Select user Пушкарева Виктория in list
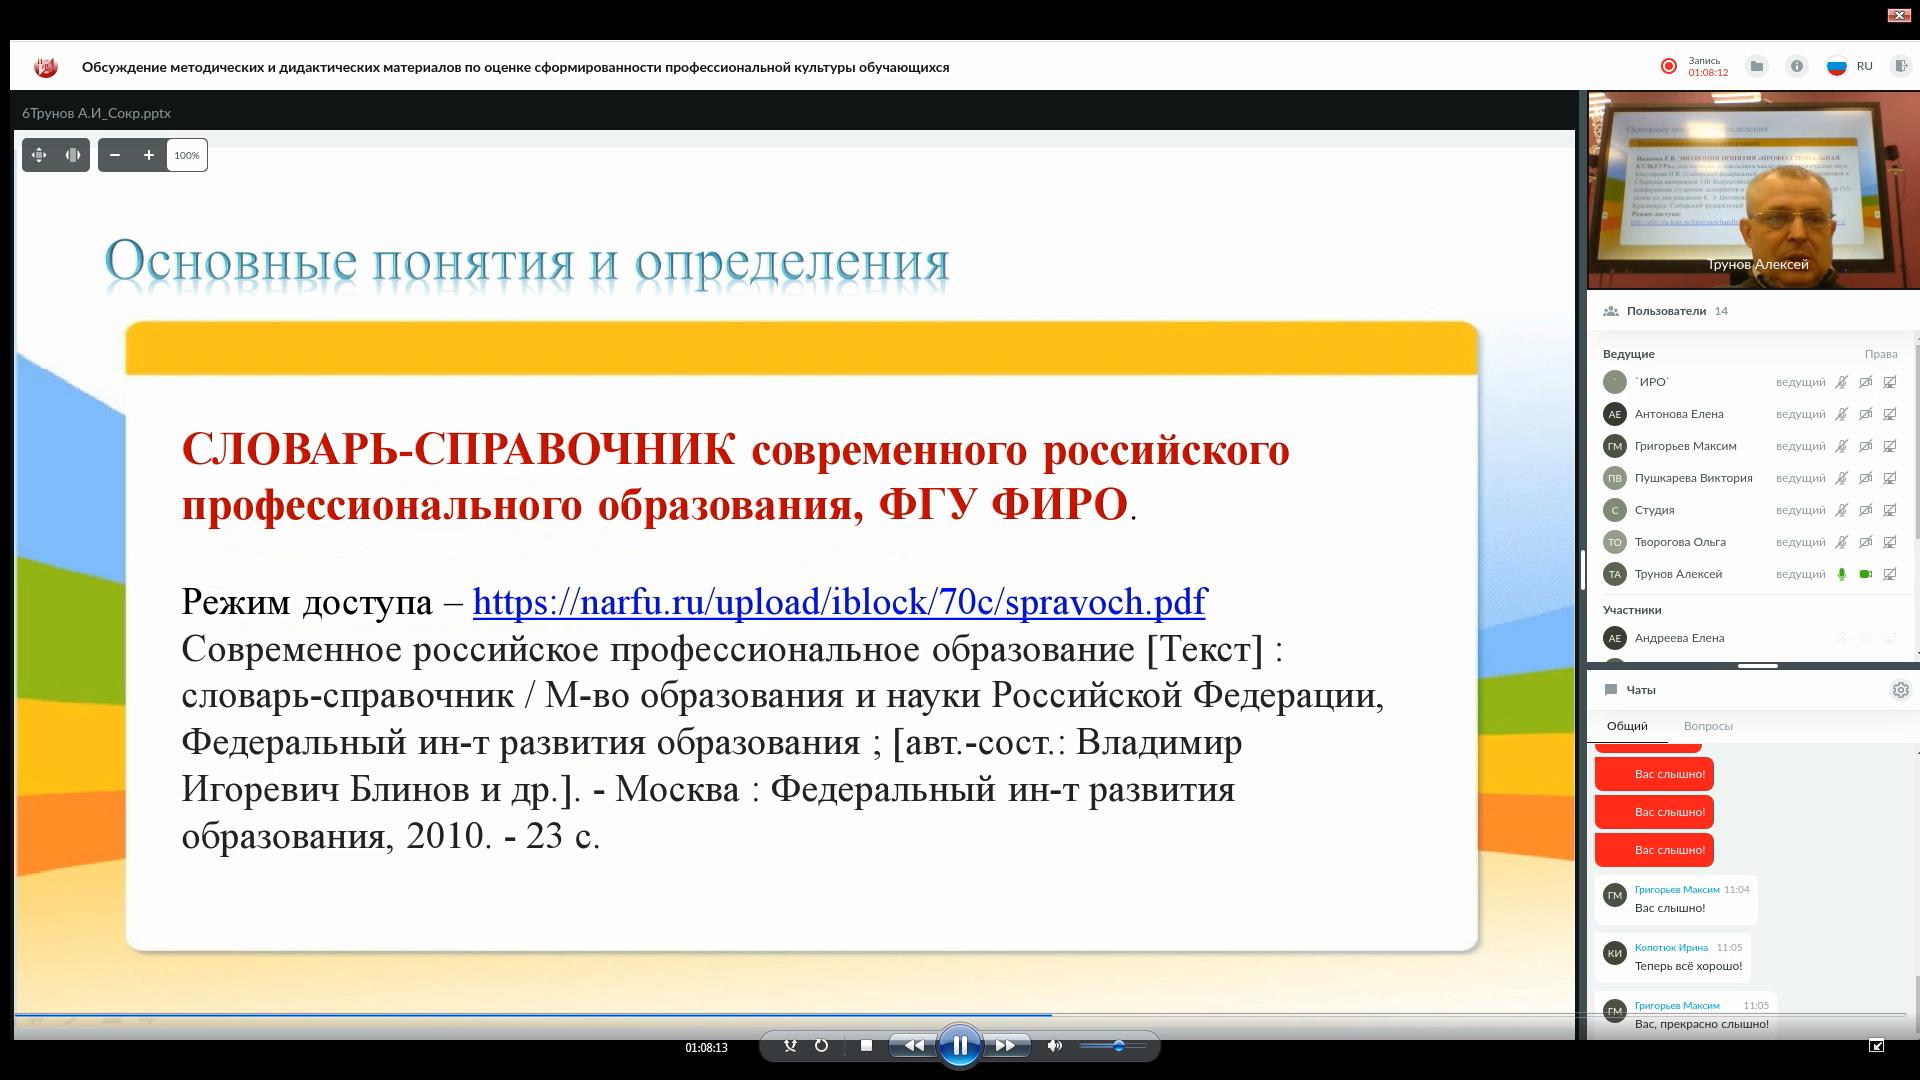Screen dimensions: 1920x1080 (1693, 478)
